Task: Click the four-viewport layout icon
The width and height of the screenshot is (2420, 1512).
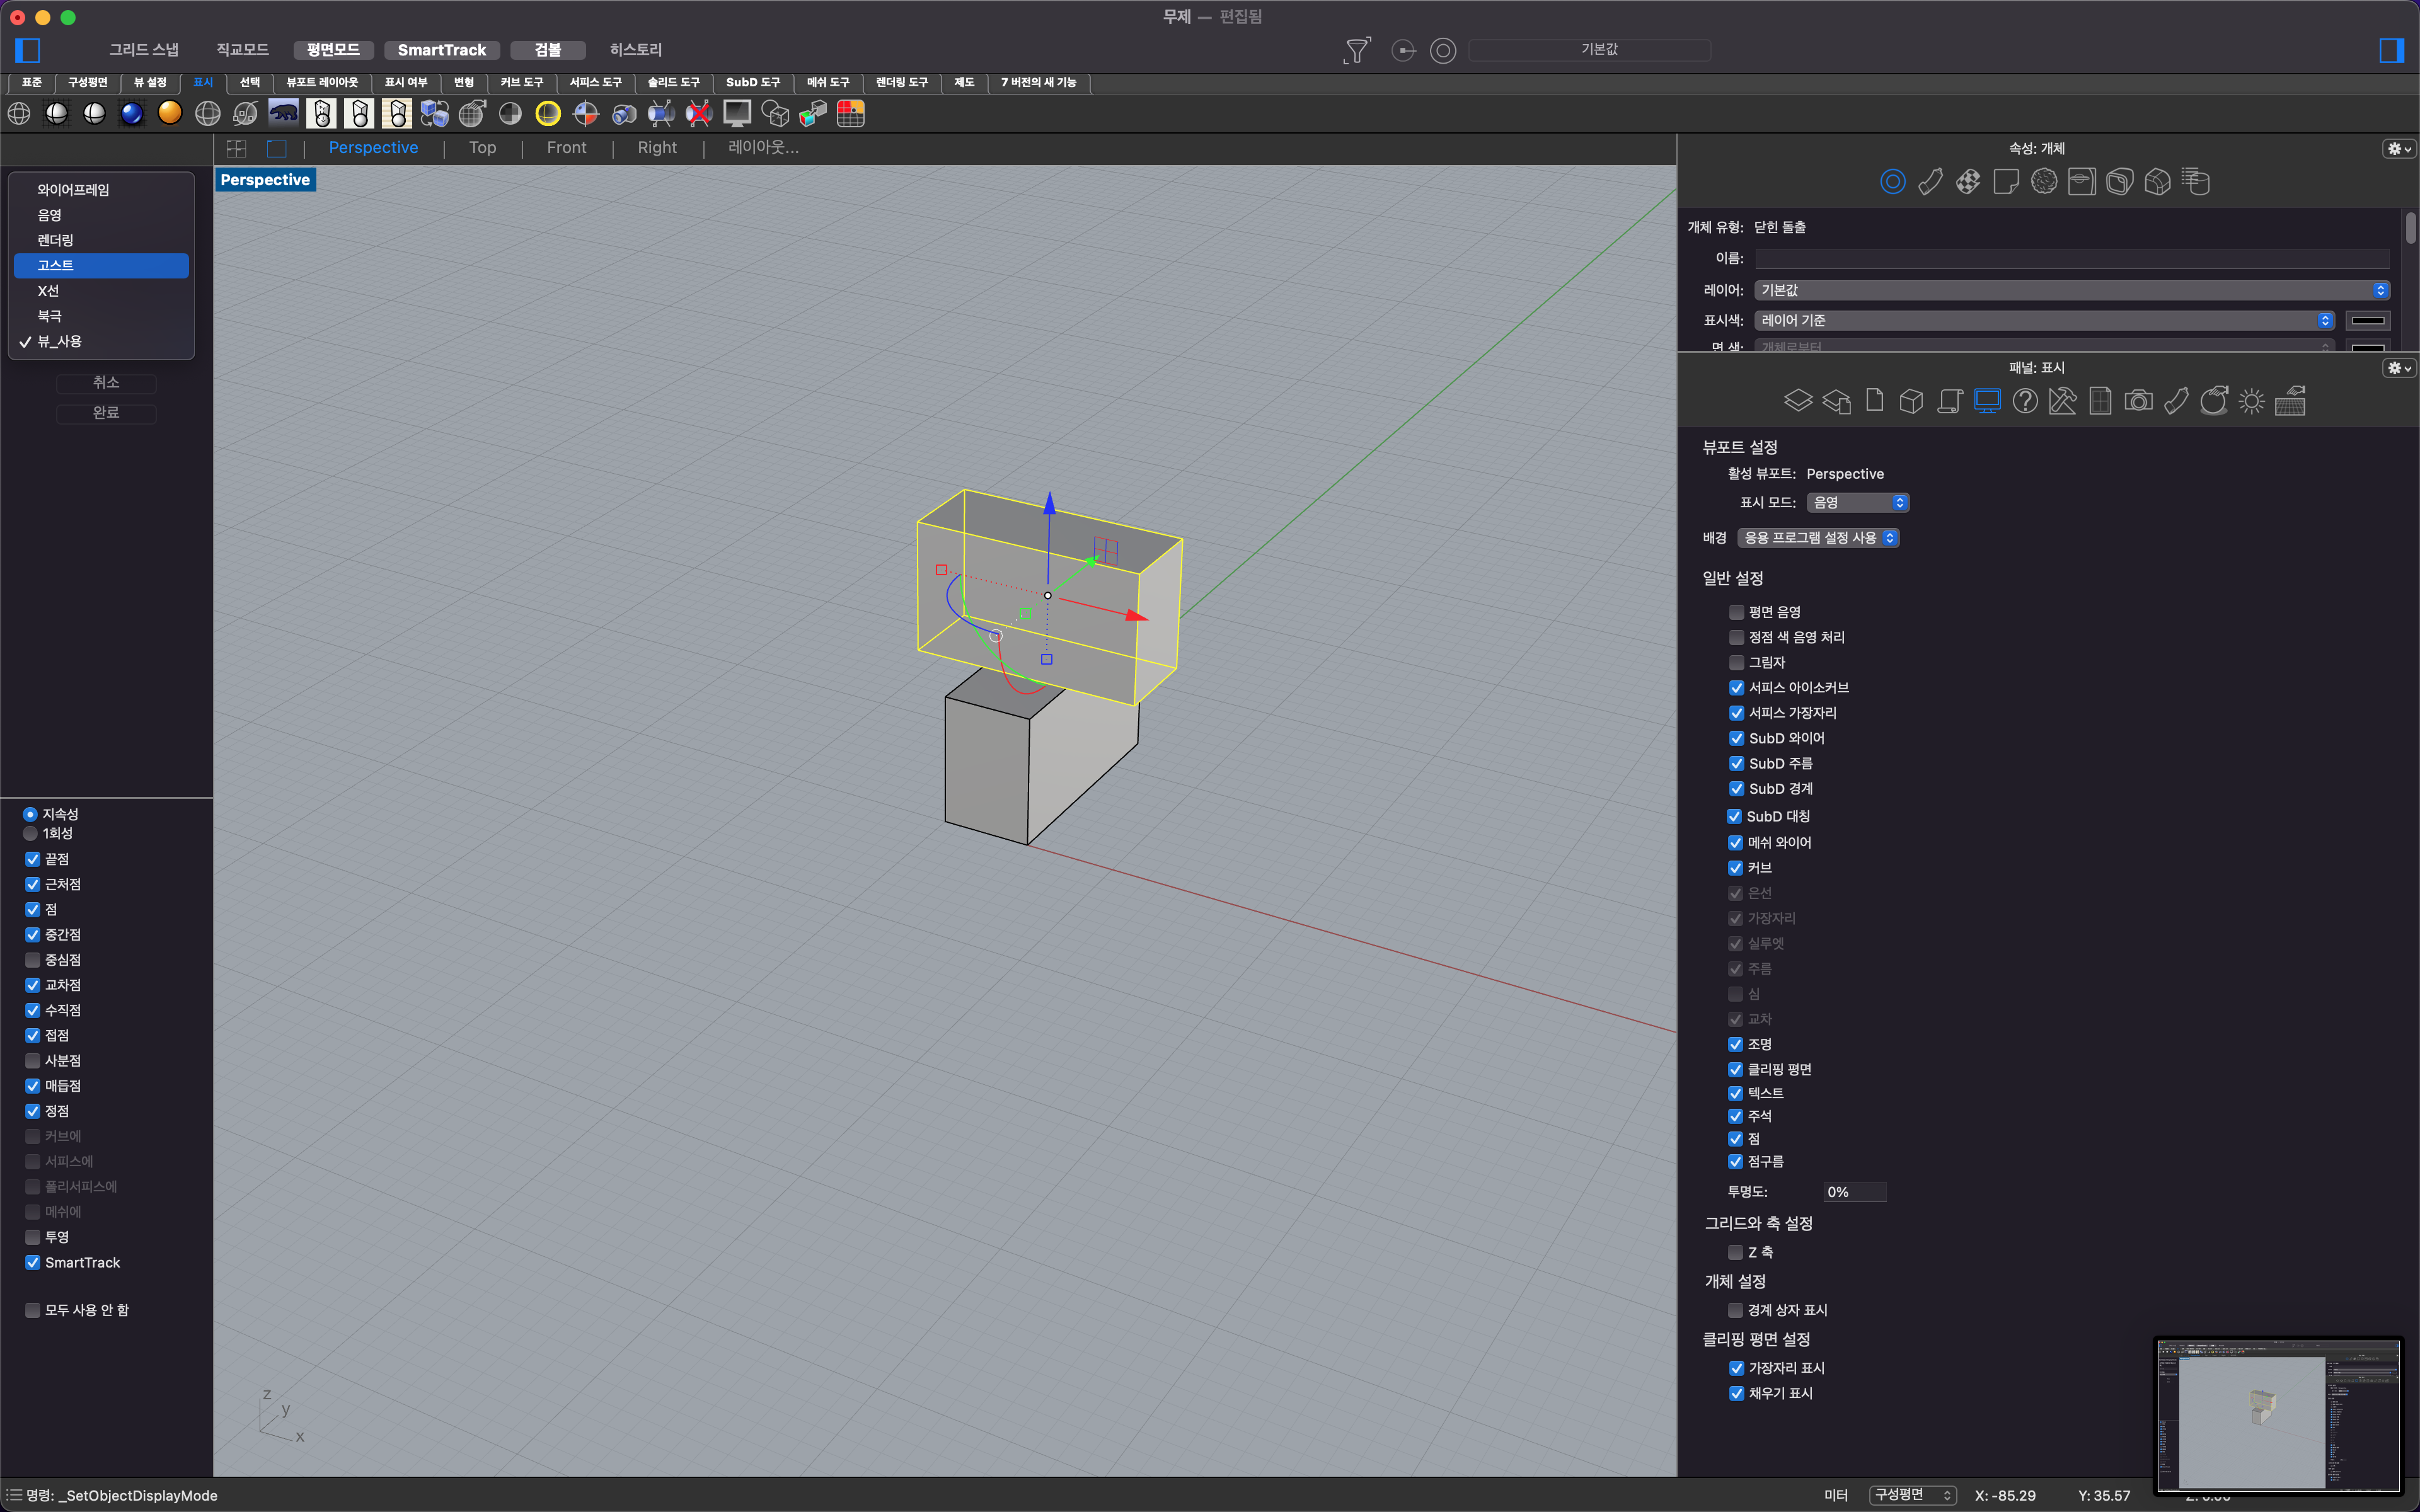Action: pos(237,148)
